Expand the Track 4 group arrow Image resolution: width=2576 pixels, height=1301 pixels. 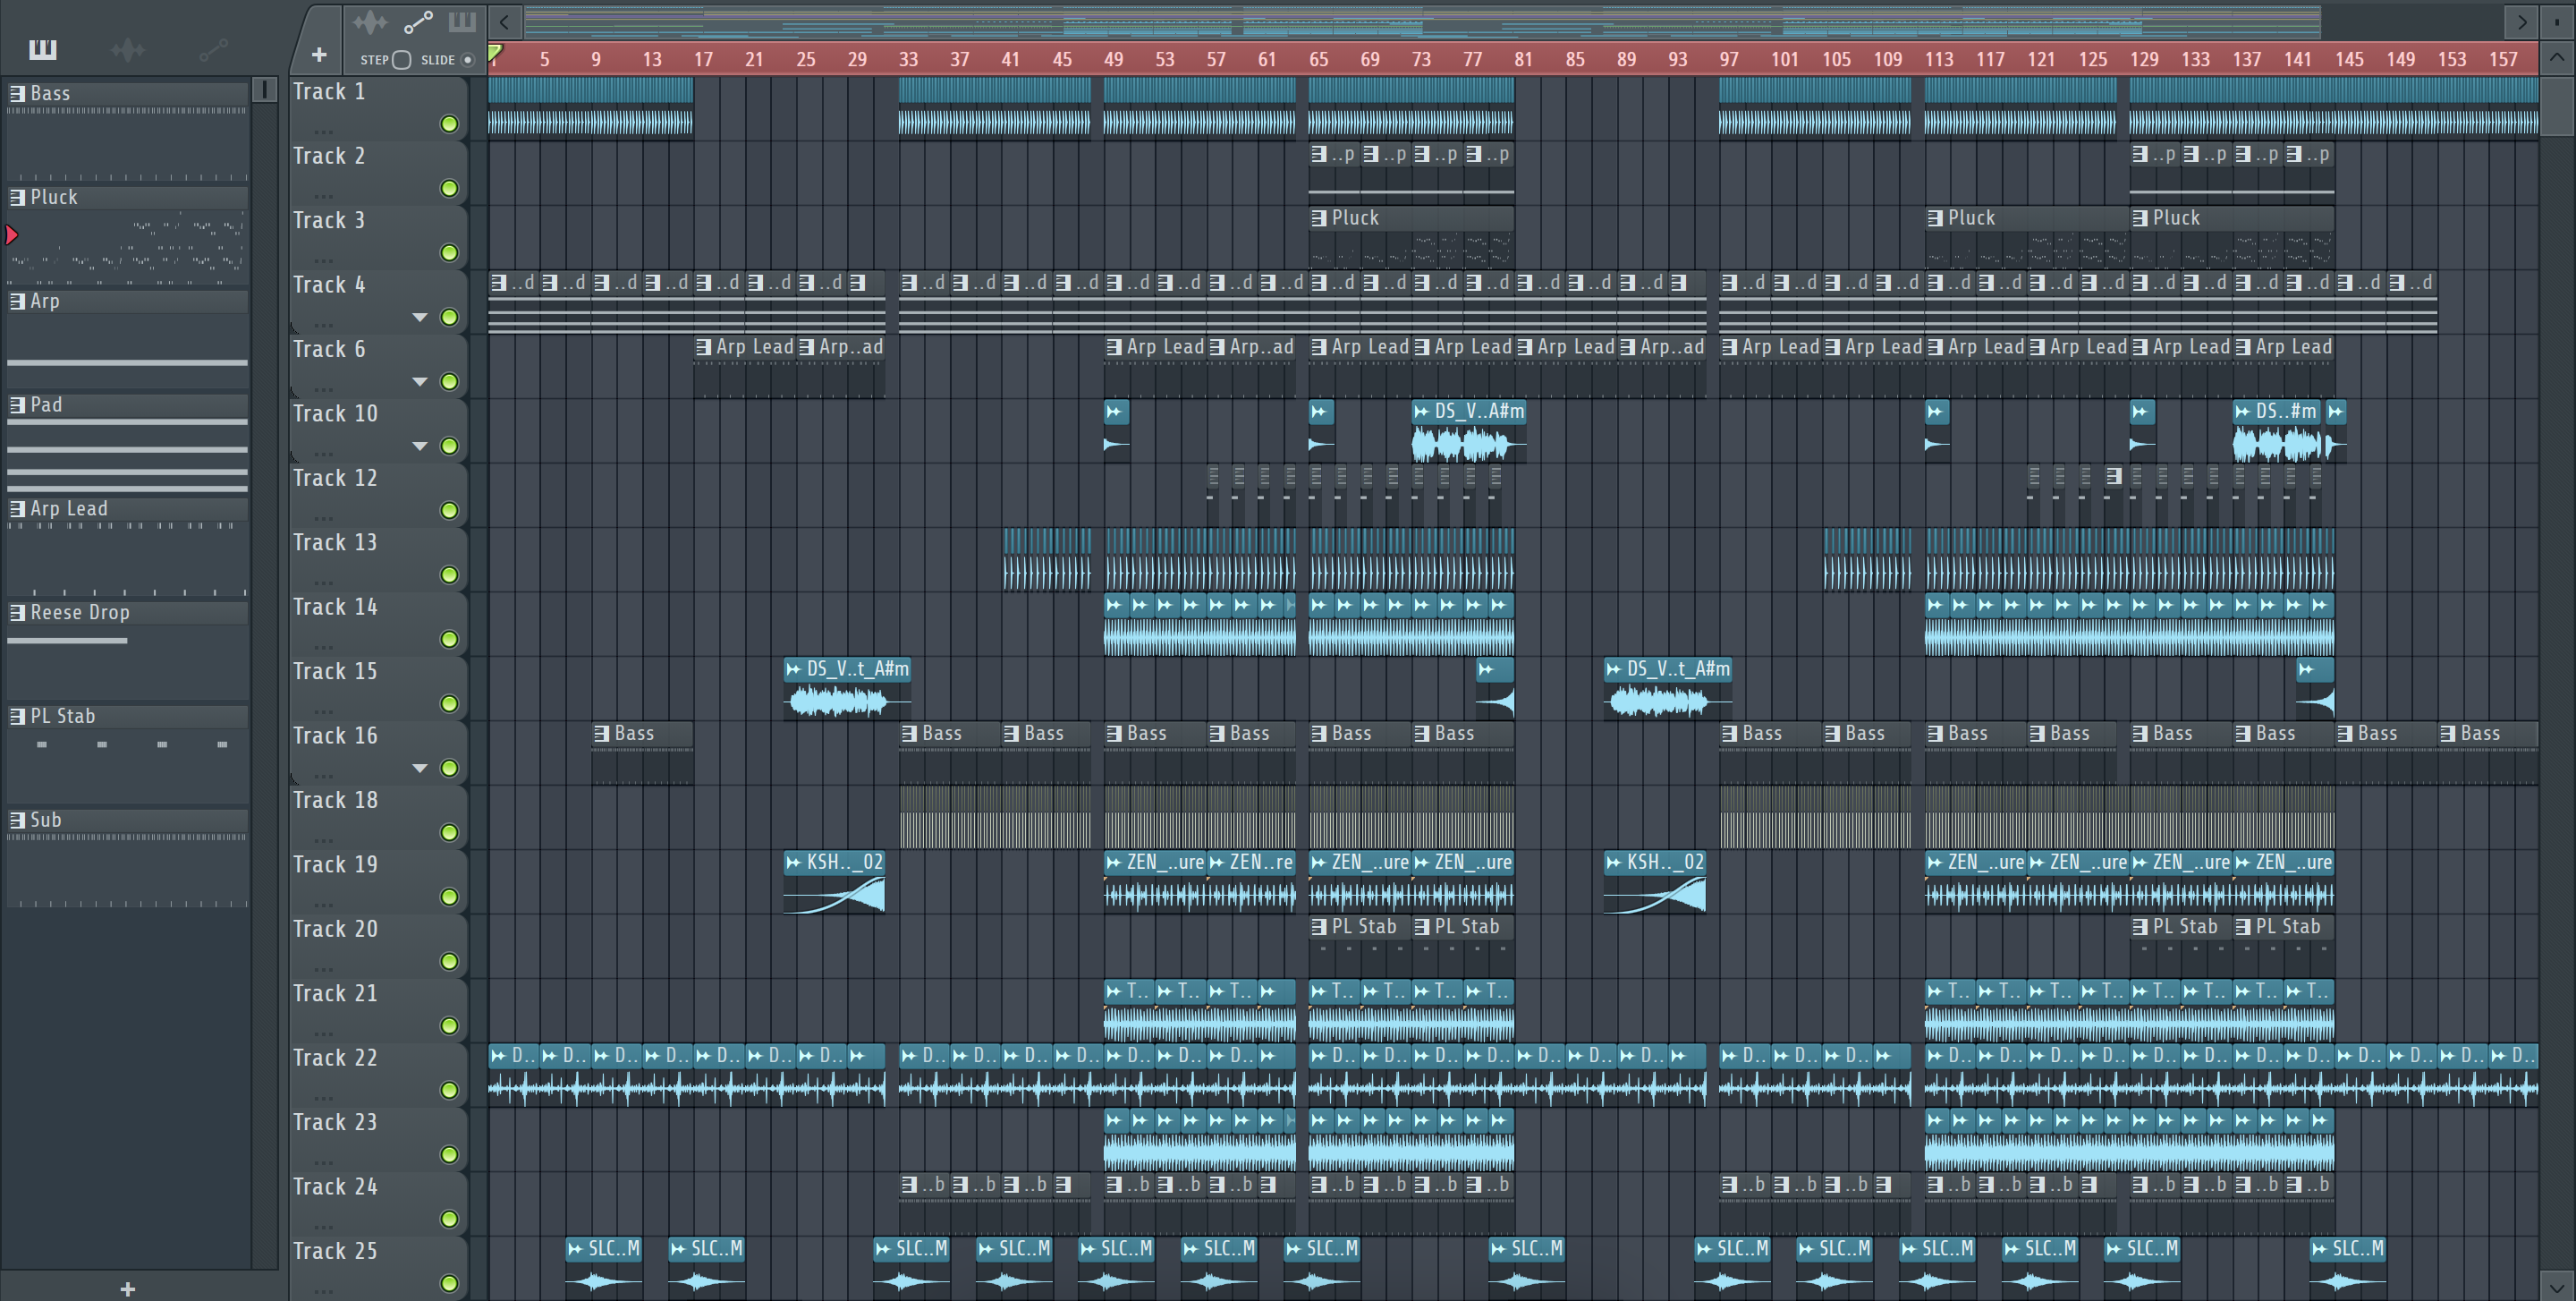(420, 317)
